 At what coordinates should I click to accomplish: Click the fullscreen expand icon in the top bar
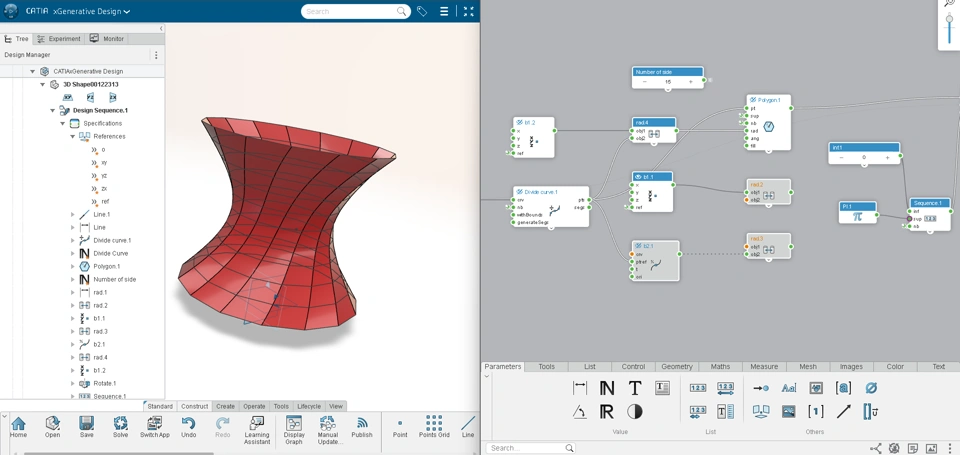[x=468, y=11]
